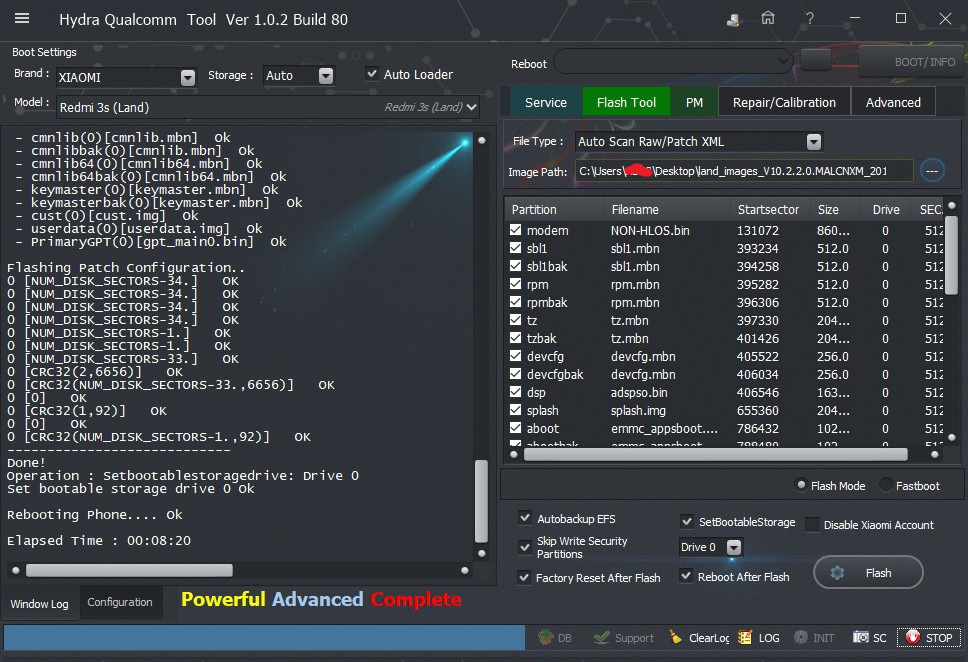Stop the operation with the STOP item
This screenshot has width=968, height=662.
click(928, 638)
